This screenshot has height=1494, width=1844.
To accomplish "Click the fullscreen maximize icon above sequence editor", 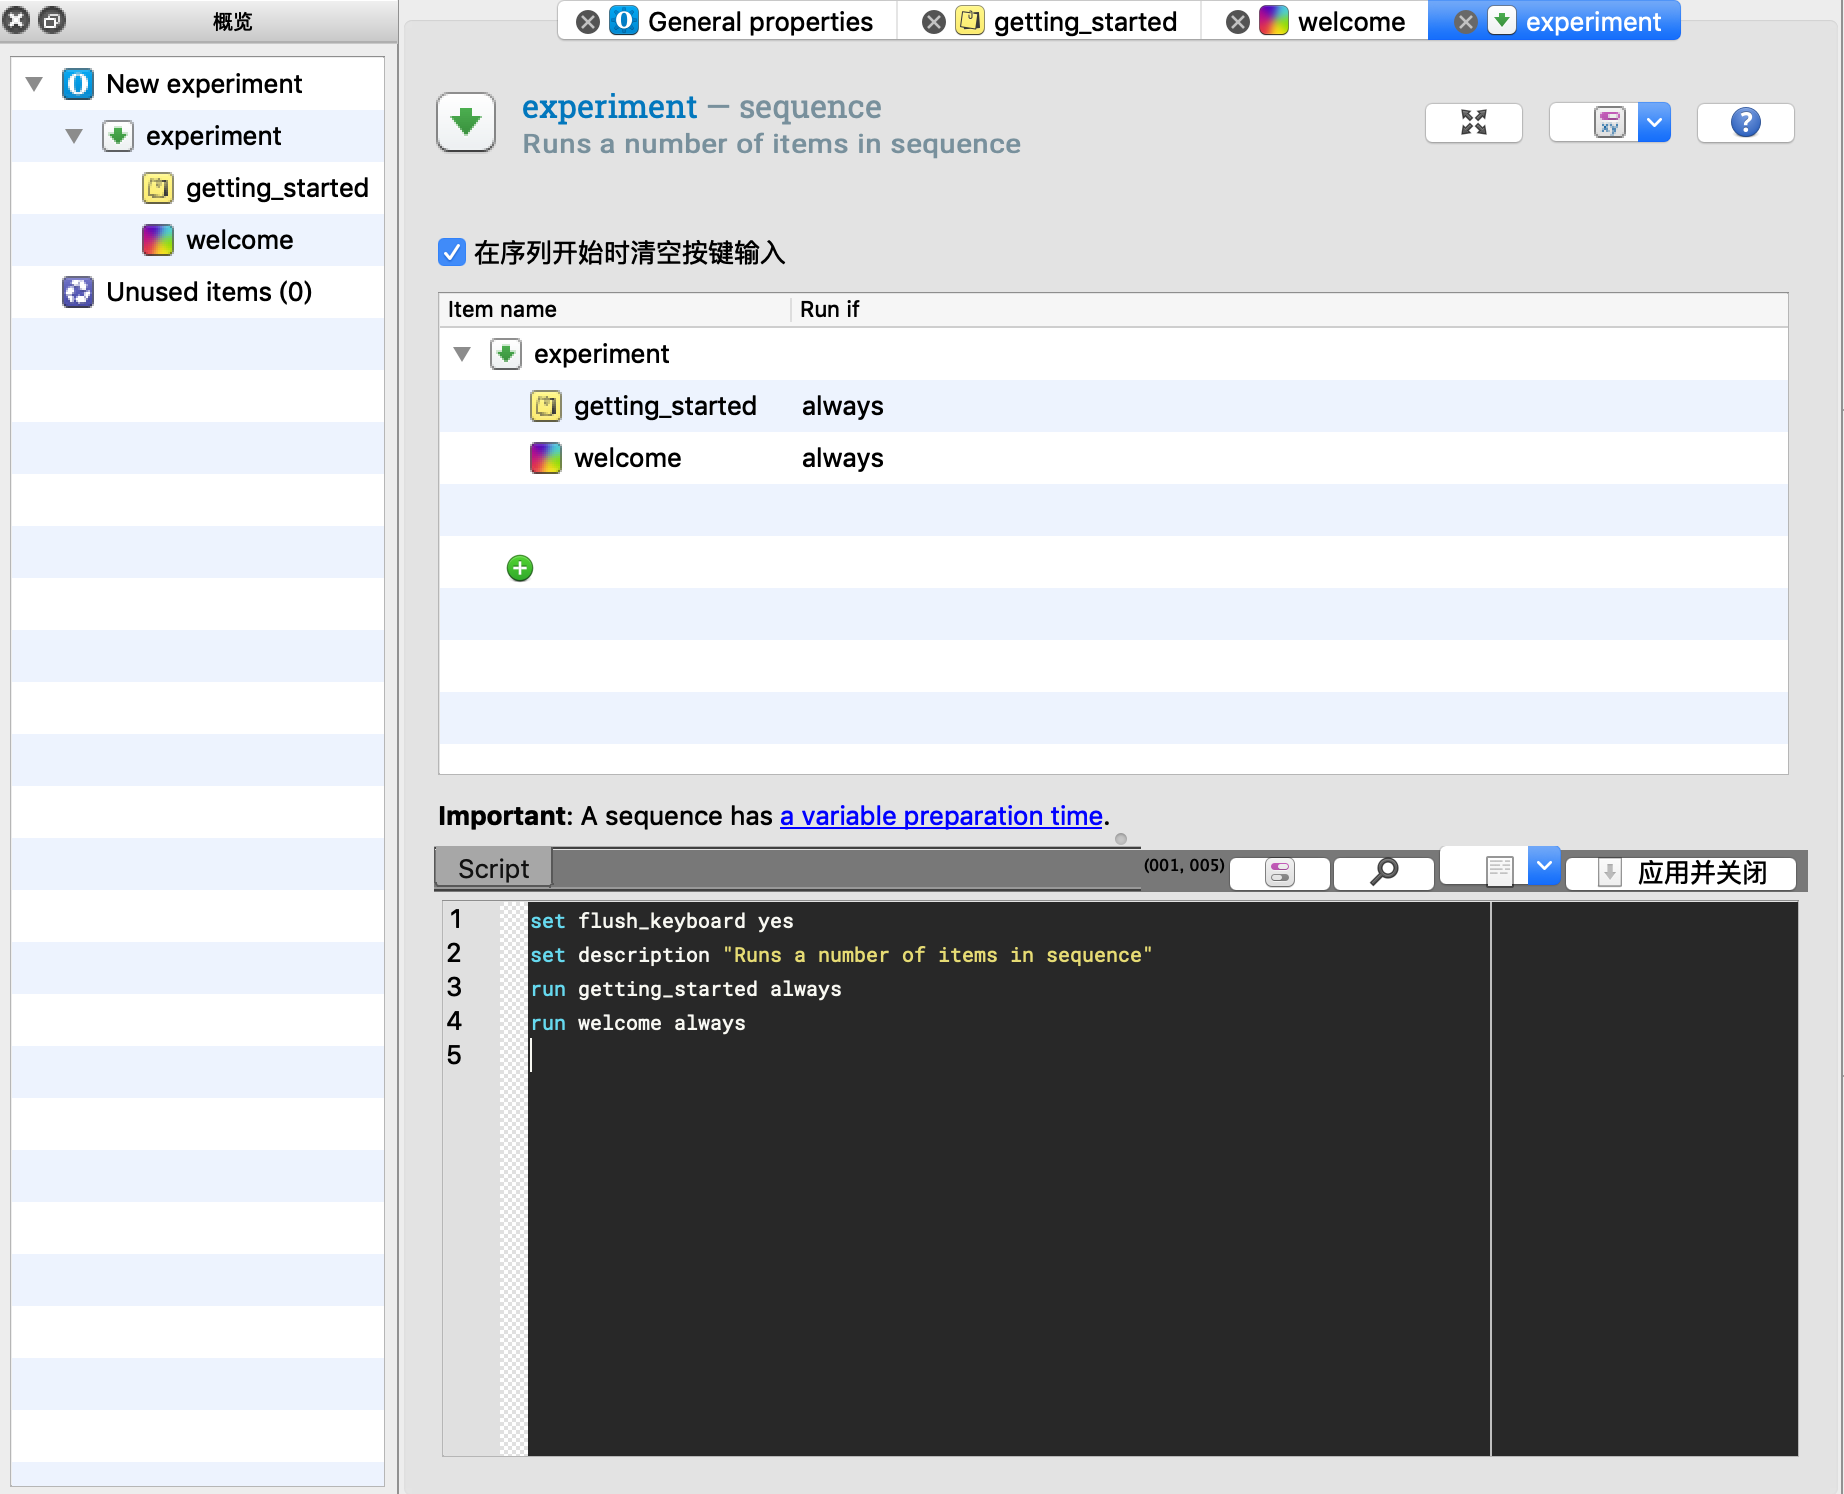I will pos(1473,122).
